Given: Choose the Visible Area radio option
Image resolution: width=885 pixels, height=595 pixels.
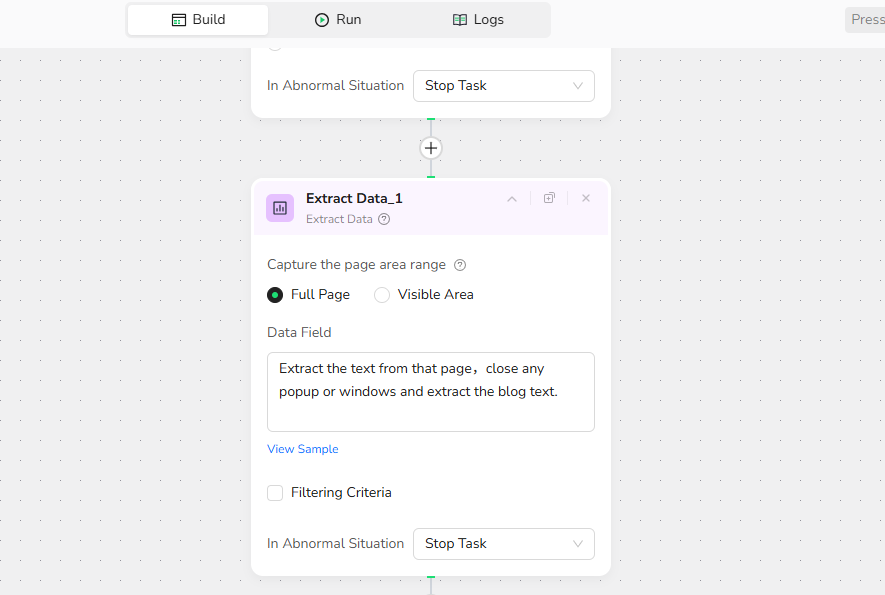Looking at the screenshot, I should point(382,295).
